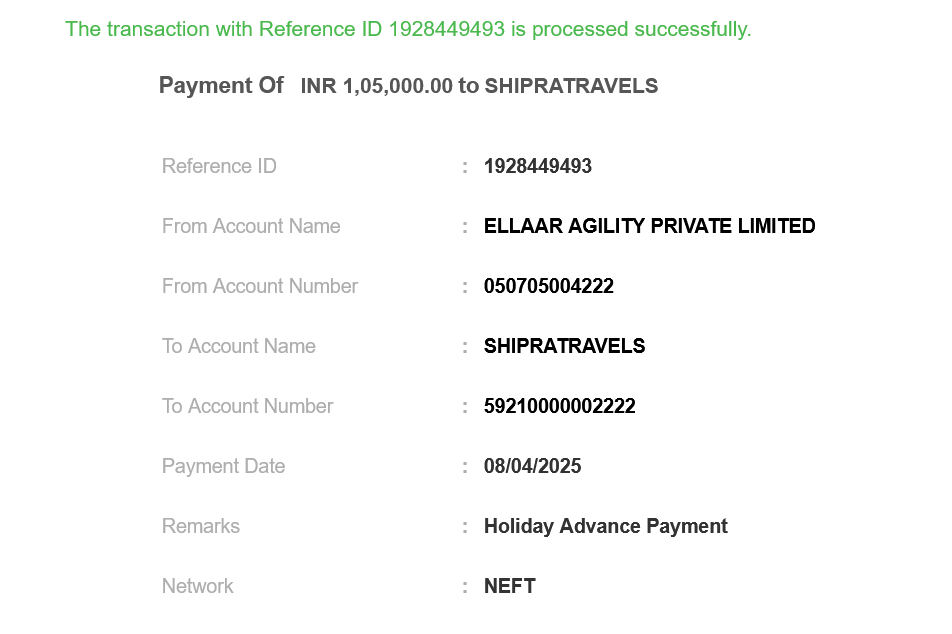Click the From Account Number label

pyautogui.click(x=259, y=286)
